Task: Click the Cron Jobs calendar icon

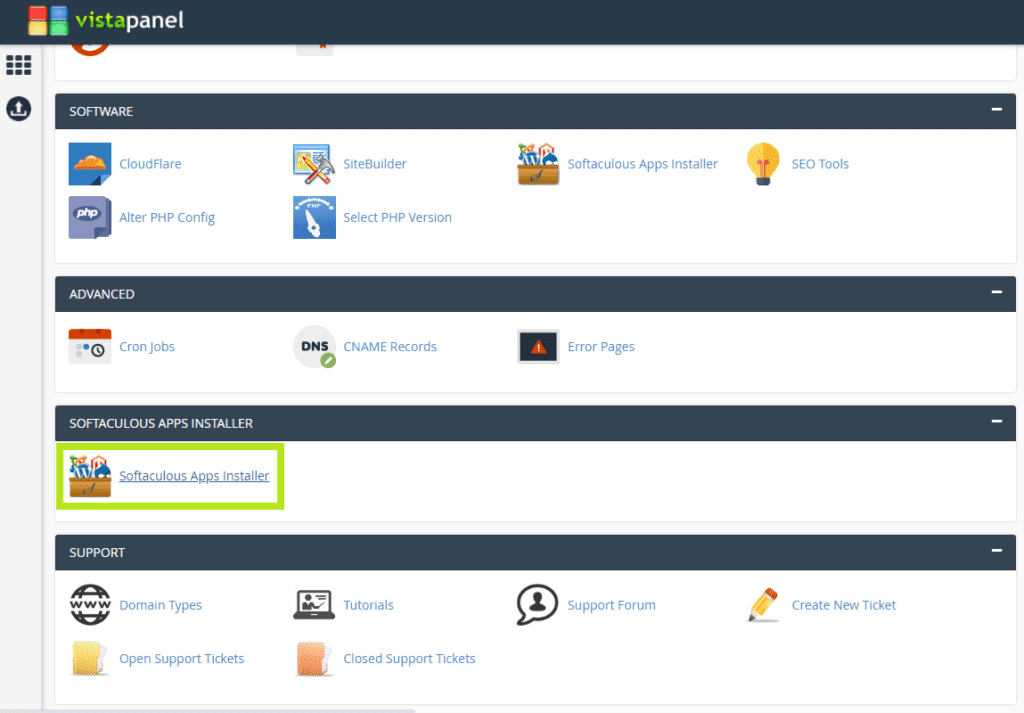Action: 89,347
